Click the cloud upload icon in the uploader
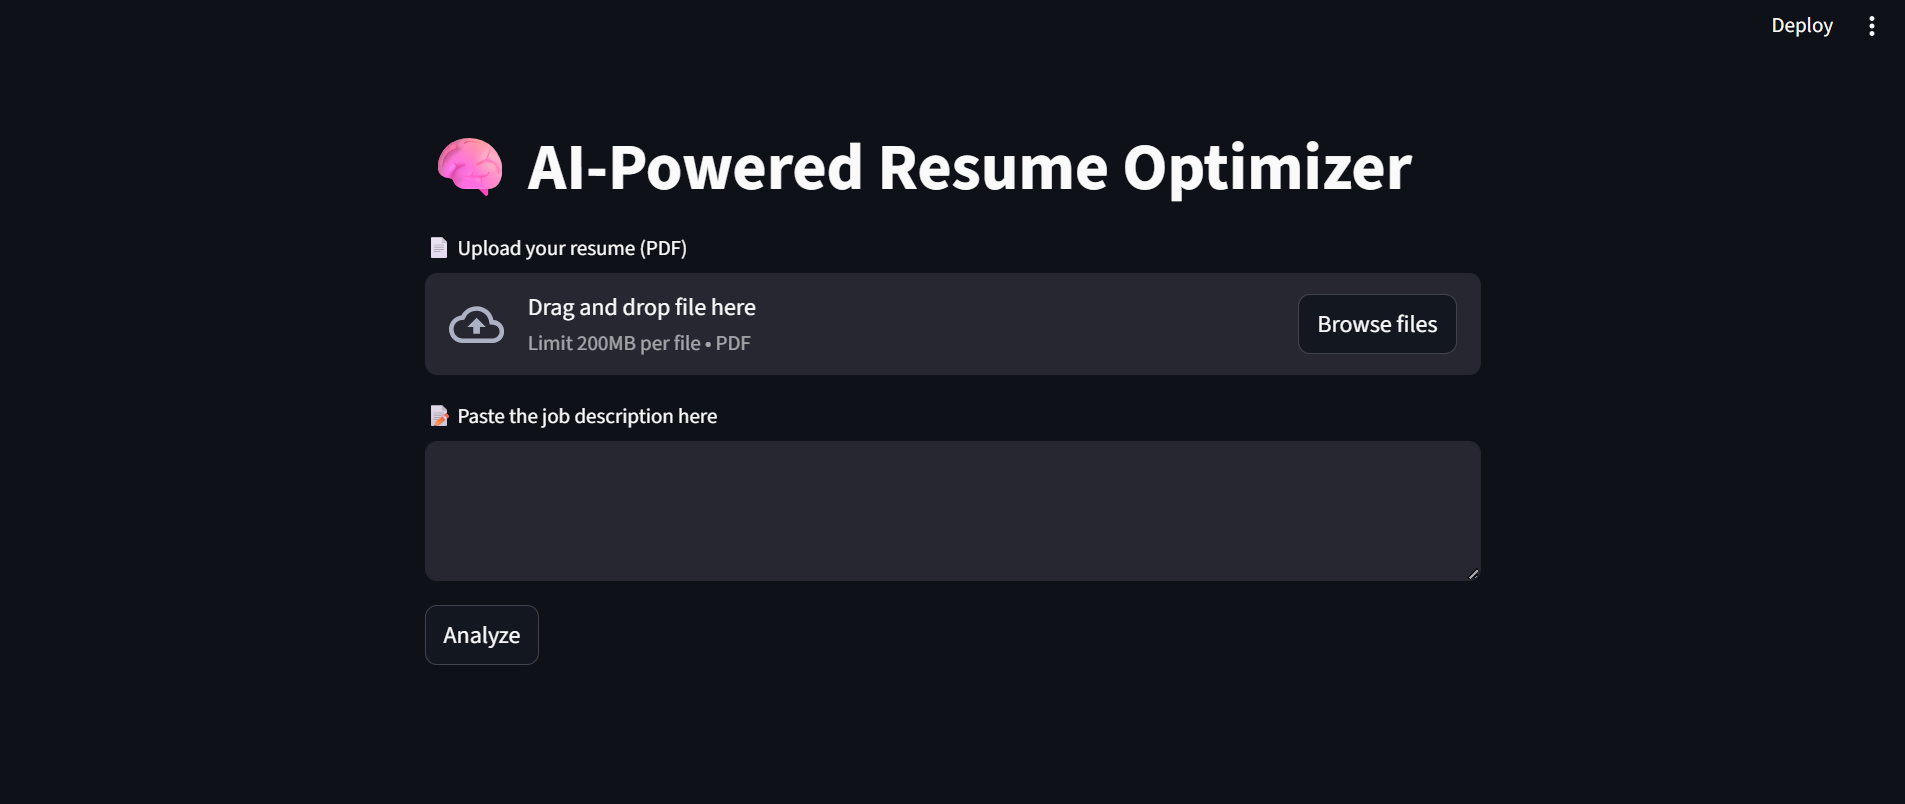 (x=476, y=323)
